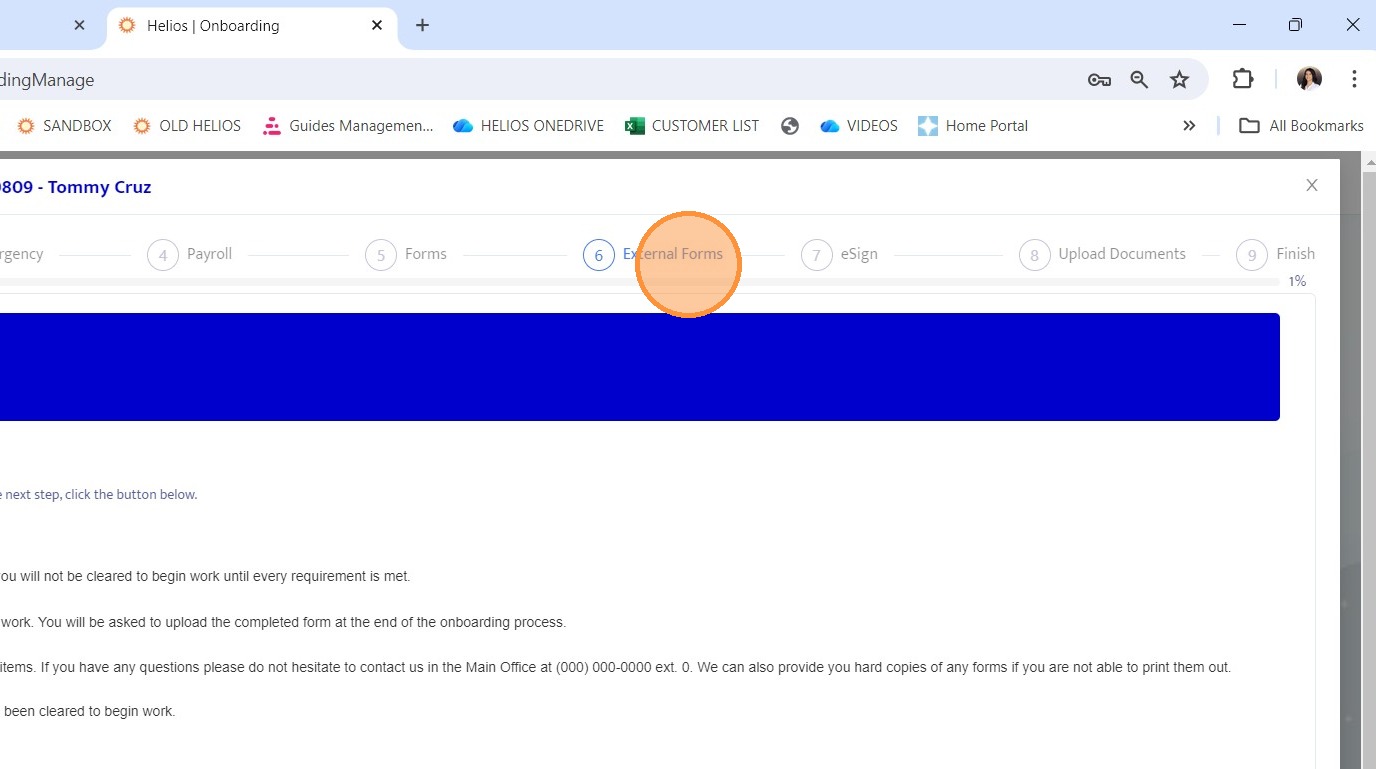Click the text 'next step, click the button below.'
Screen dimensions: 1376x769
coord(102,494)
